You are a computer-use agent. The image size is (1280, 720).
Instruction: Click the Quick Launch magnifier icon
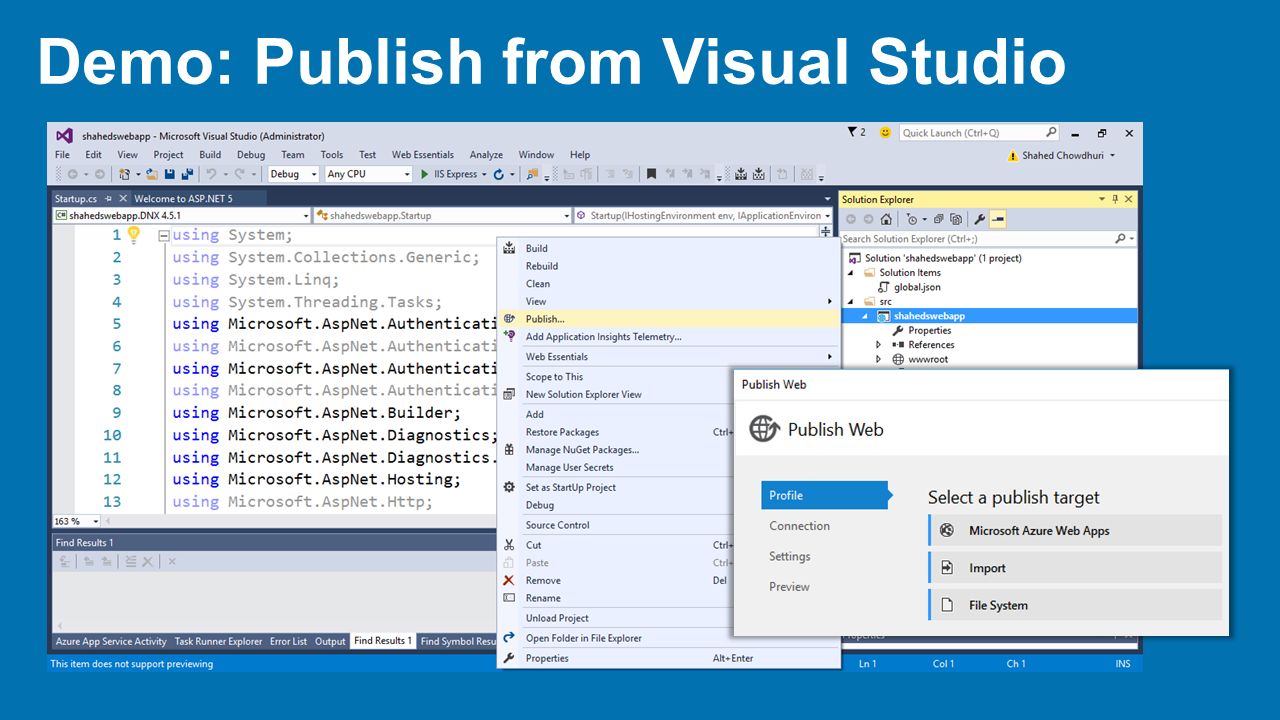[1051, 132]
